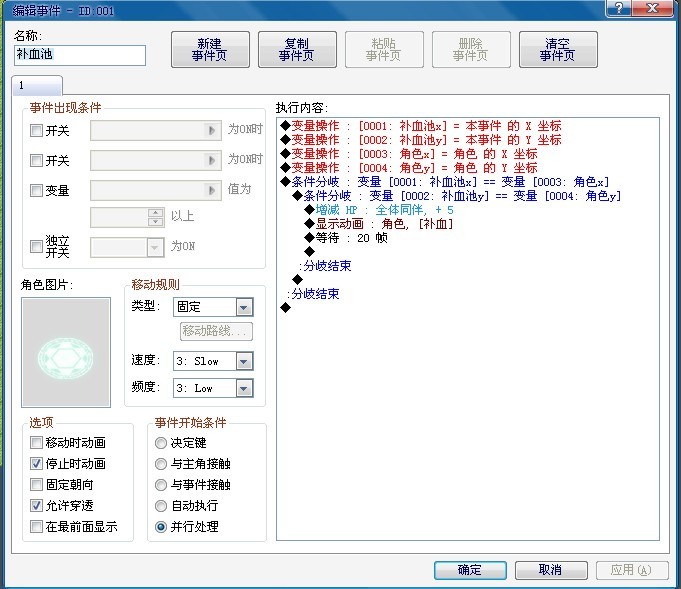Screen dimensions: 681x589
Task: Select command line 变量操作 [0003: 角色x]
Action: (409, 154)
